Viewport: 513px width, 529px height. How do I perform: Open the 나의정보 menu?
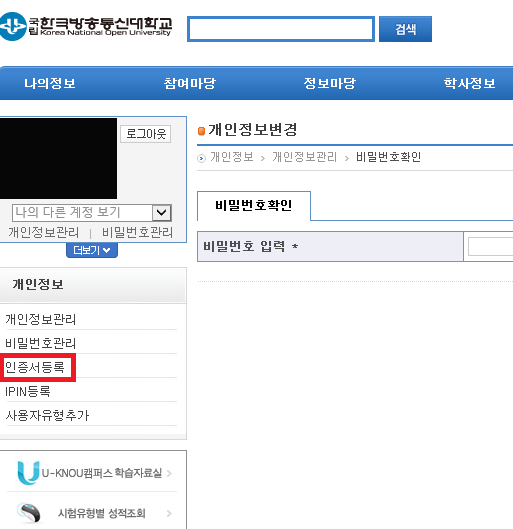[50, 83]
